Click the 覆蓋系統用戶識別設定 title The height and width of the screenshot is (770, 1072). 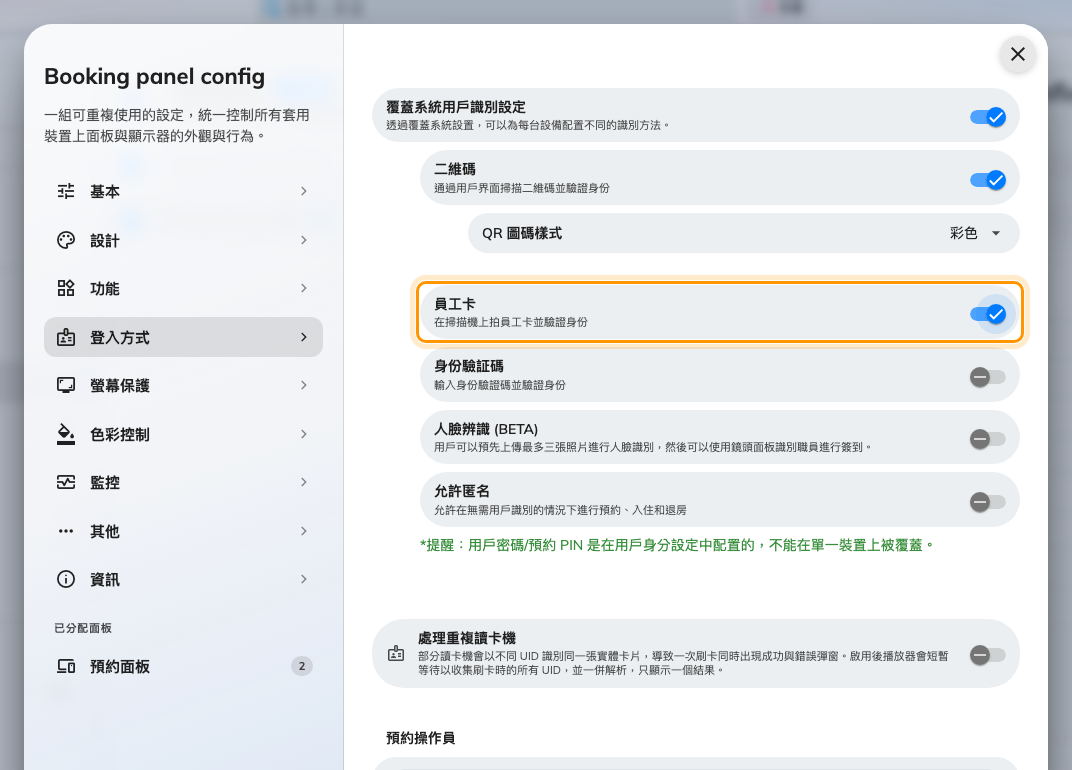[456, 107]
